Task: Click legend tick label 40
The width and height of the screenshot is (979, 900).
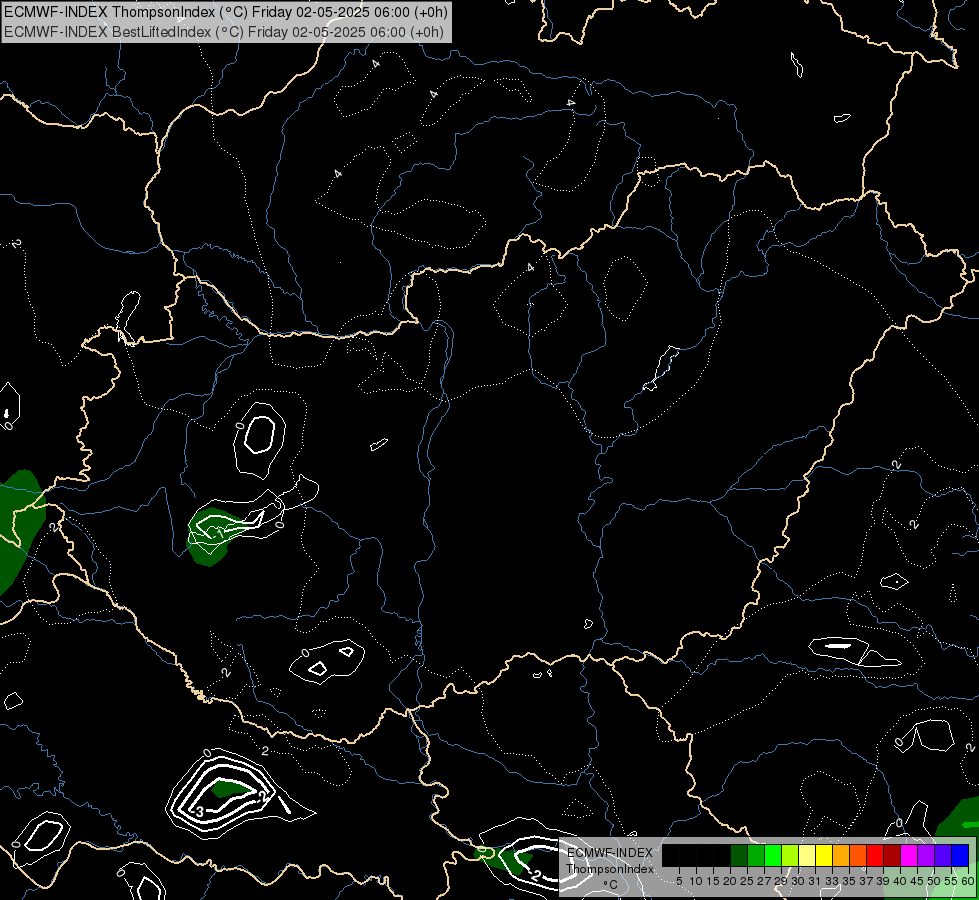Action: click(900, 881)
